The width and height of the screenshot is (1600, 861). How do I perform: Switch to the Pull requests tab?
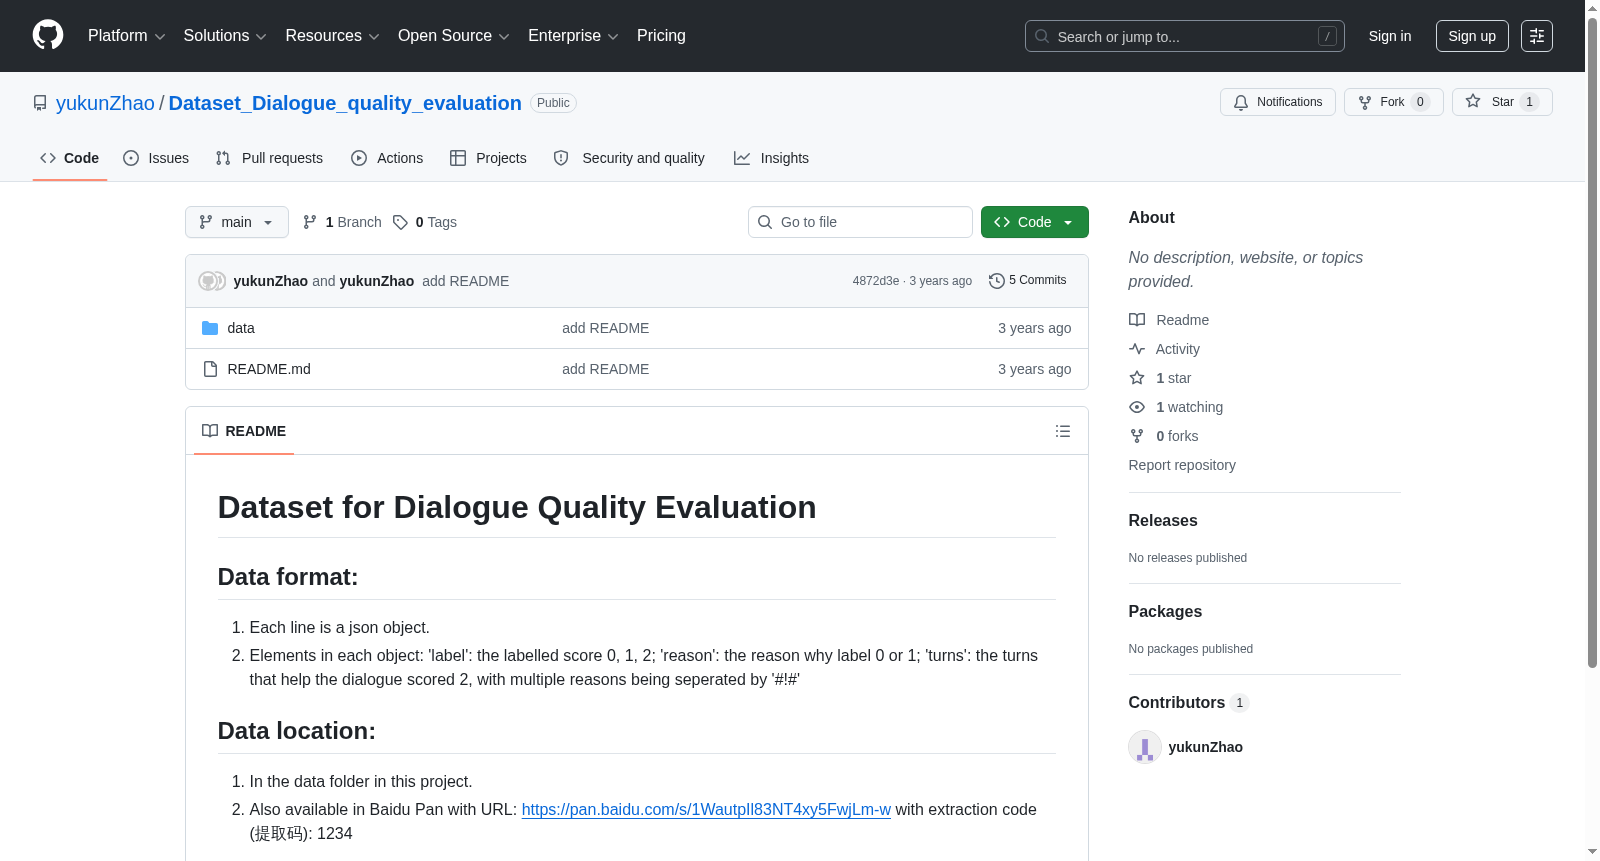[x=269, y=158]
